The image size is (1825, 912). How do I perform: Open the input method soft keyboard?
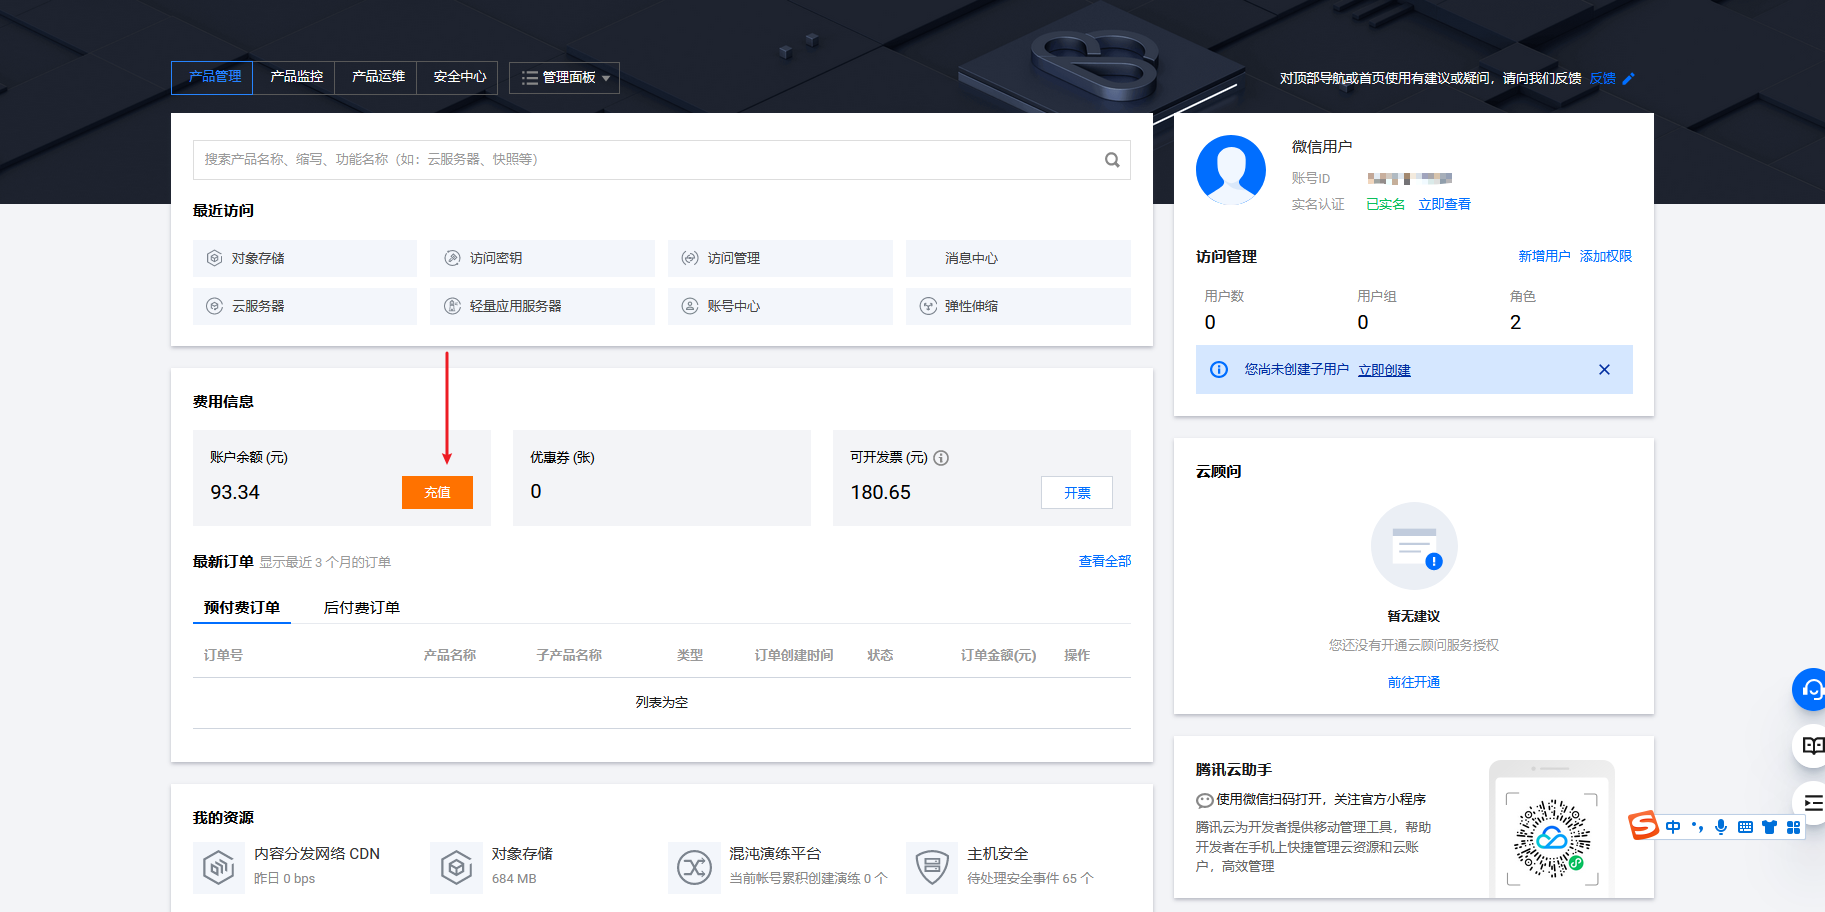point(1745,827)
